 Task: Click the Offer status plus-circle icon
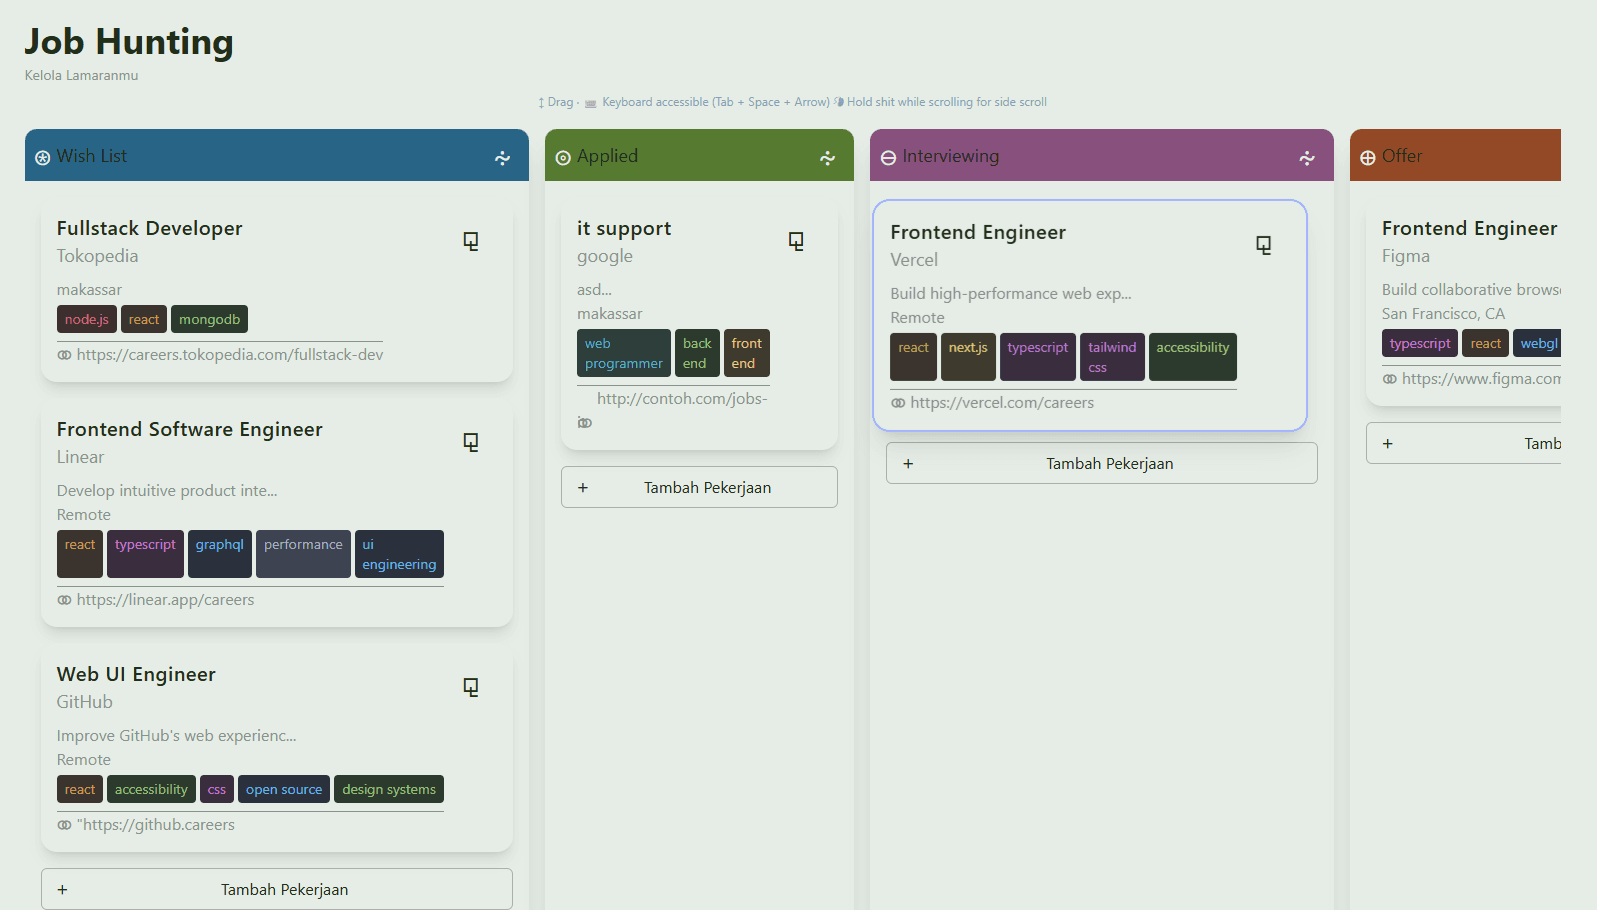pyautogui.click(x=1368, y=158)
